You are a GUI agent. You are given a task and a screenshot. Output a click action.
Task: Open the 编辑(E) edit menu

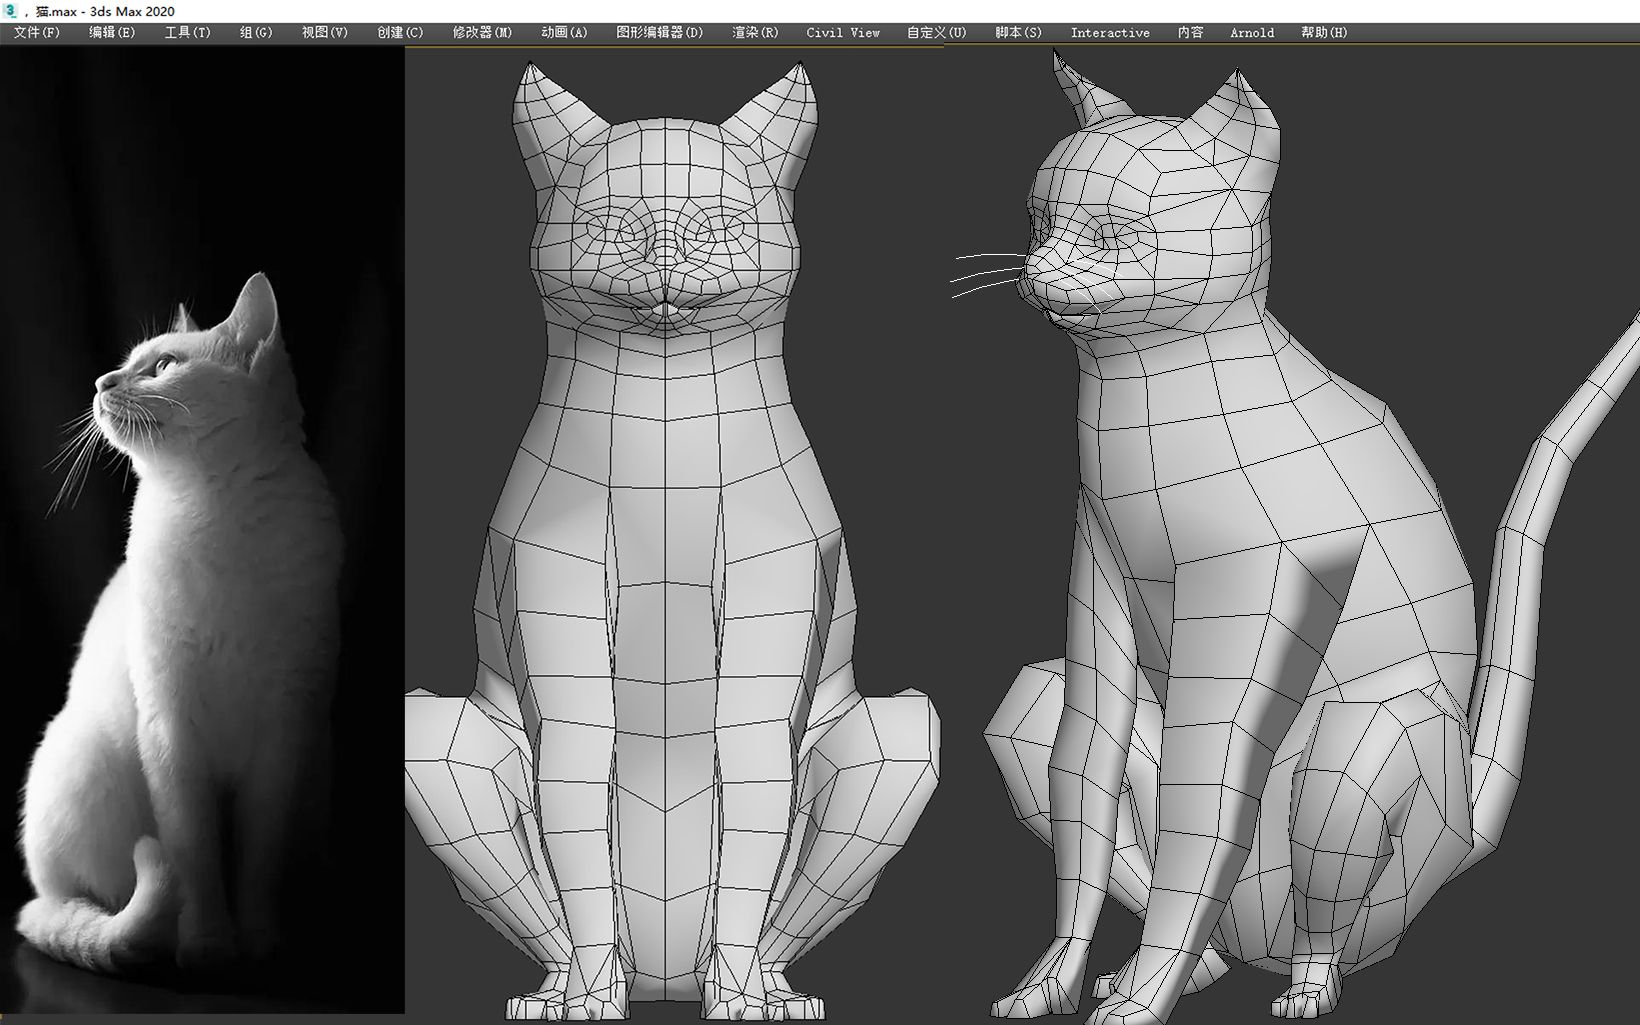pyautogui.click(x=112, y=32)
